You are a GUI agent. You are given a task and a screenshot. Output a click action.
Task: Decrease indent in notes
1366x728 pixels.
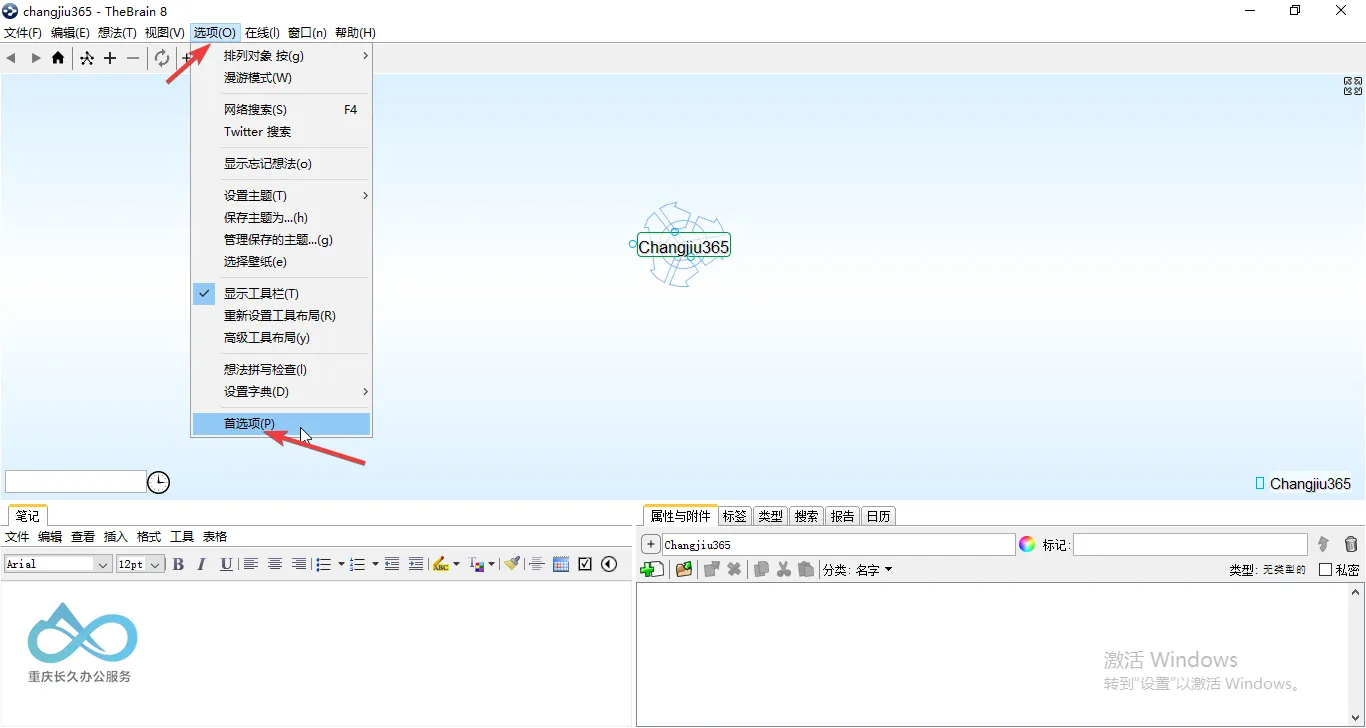click(x=392, y=564)
